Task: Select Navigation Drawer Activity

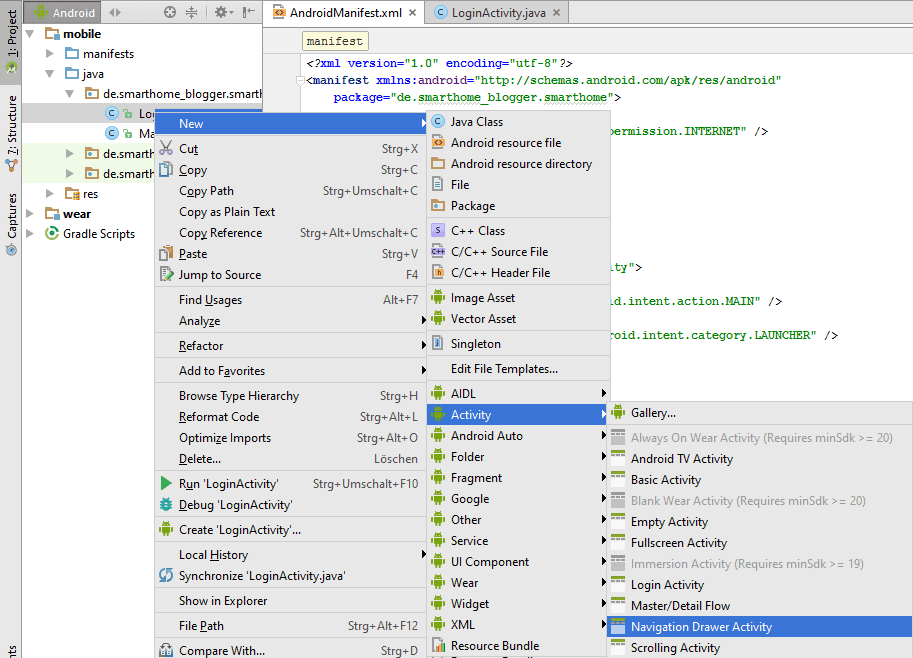Action: 759,627
